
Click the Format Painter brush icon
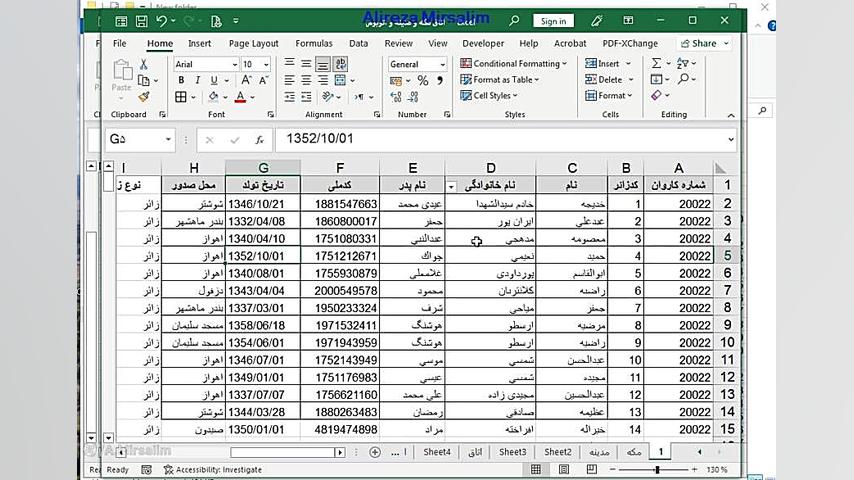[x=144, y=97]
